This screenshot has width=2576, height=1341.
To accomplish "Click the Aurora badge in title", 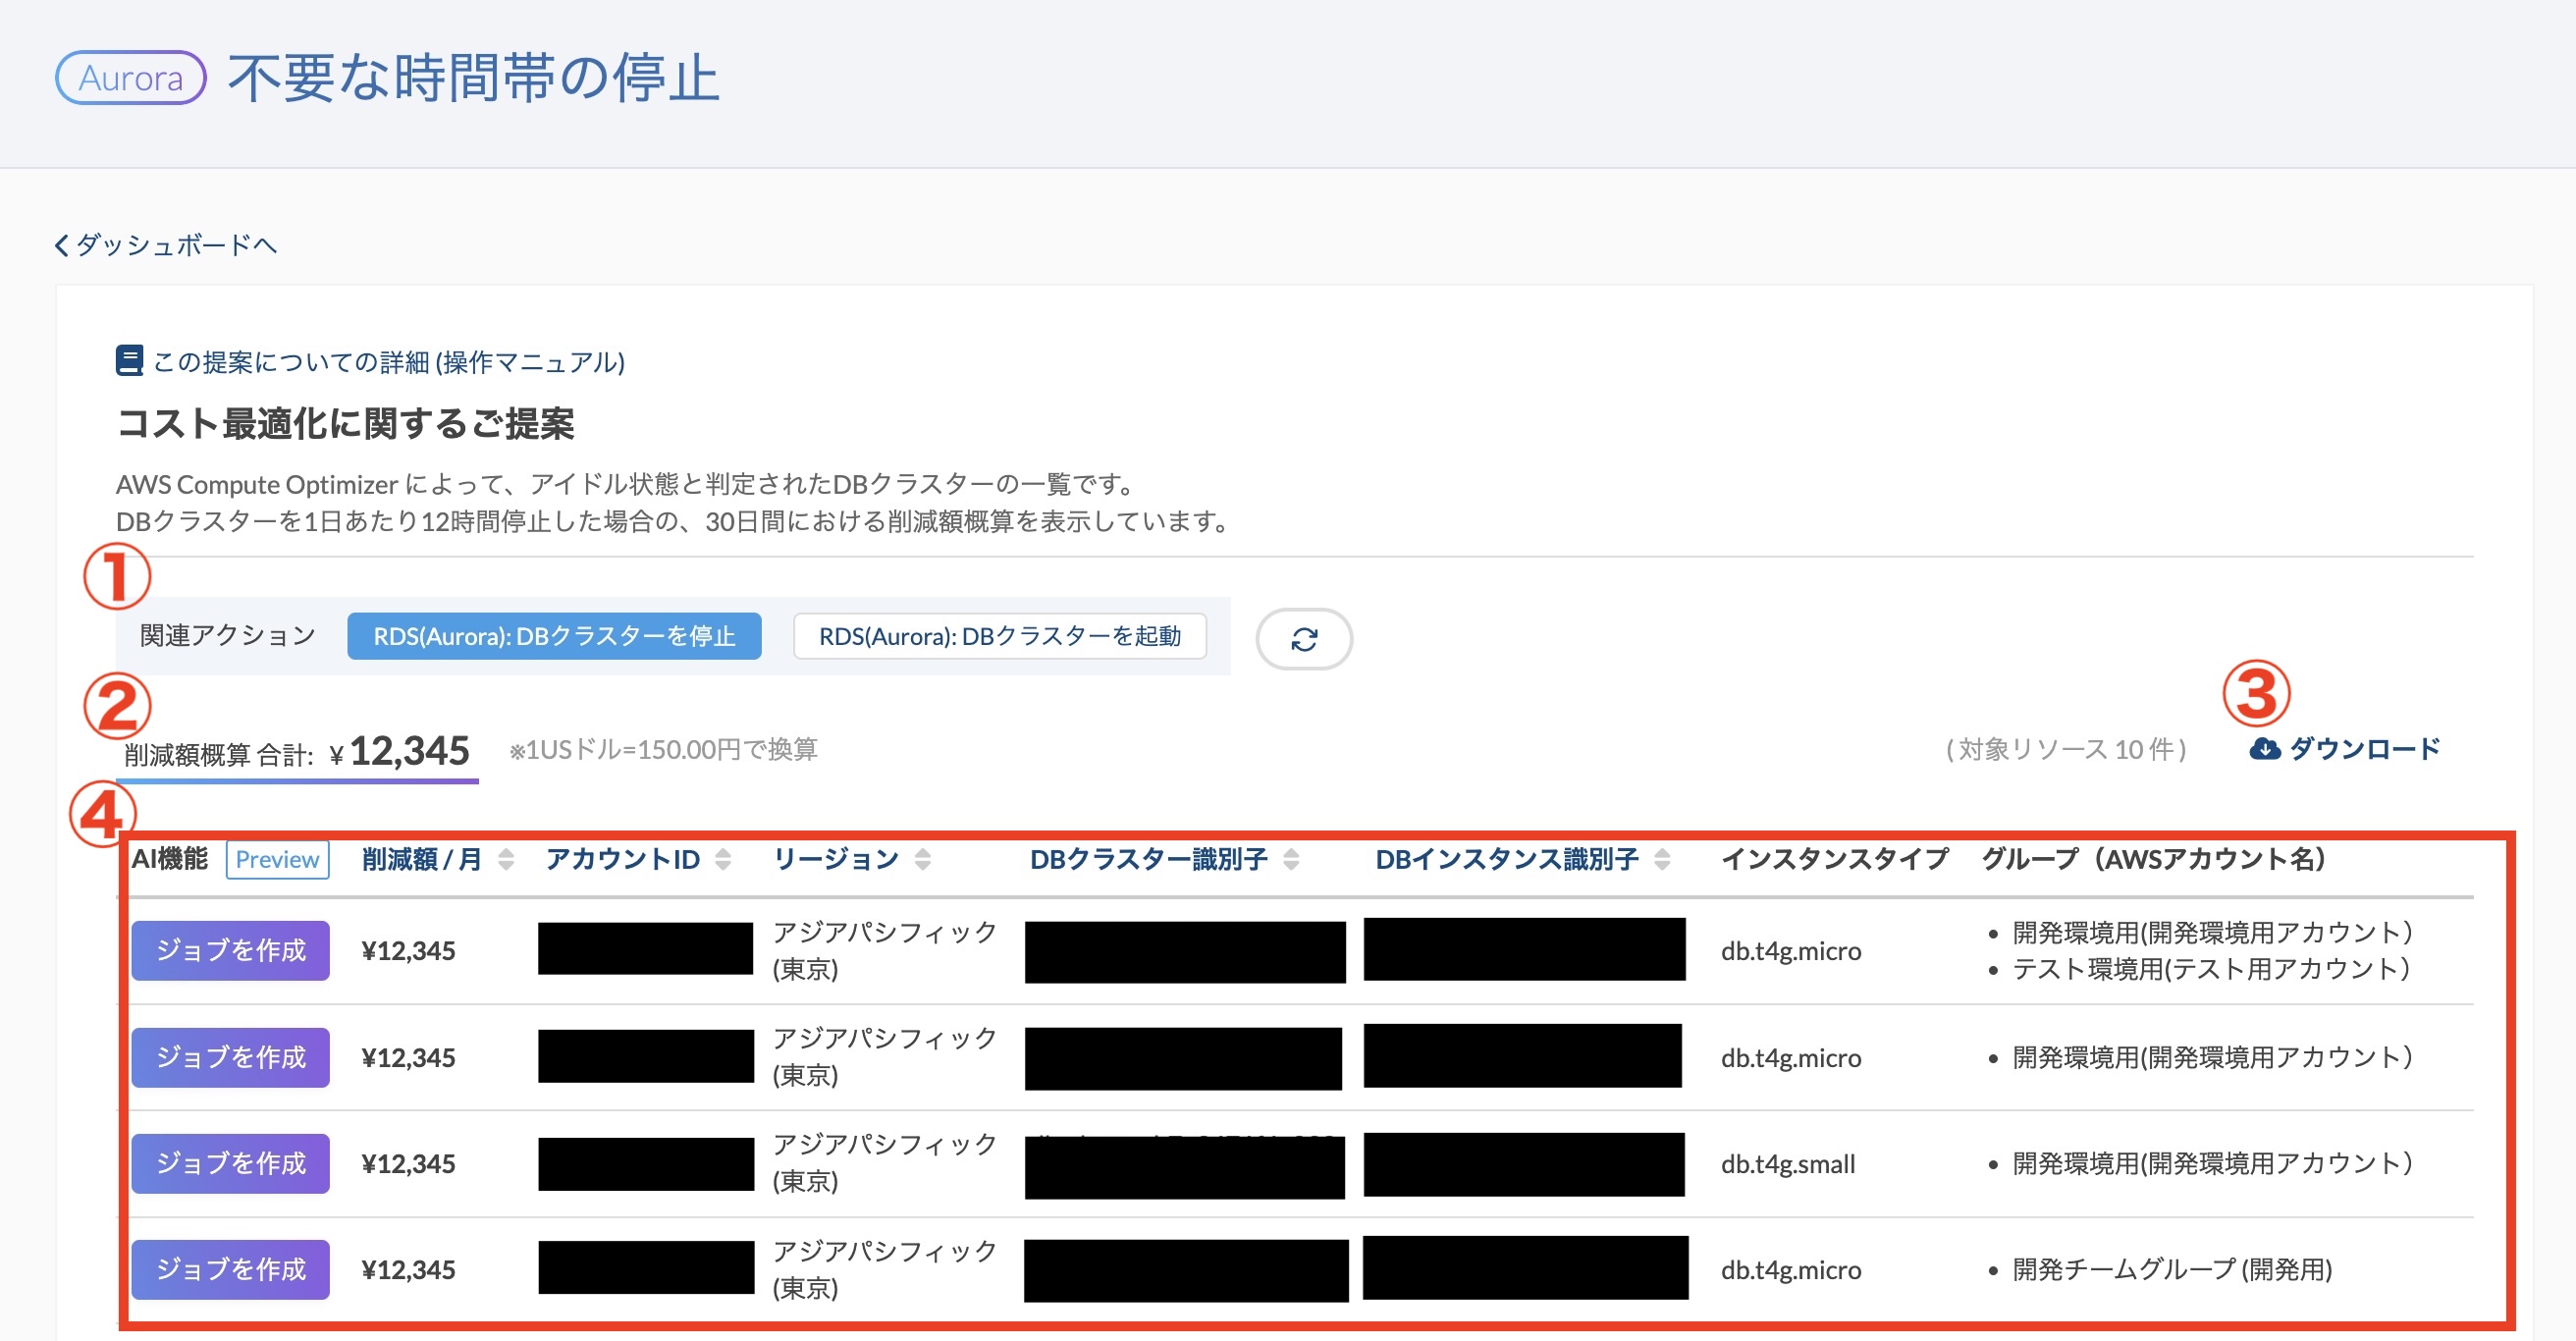I will tap(131, 78).
